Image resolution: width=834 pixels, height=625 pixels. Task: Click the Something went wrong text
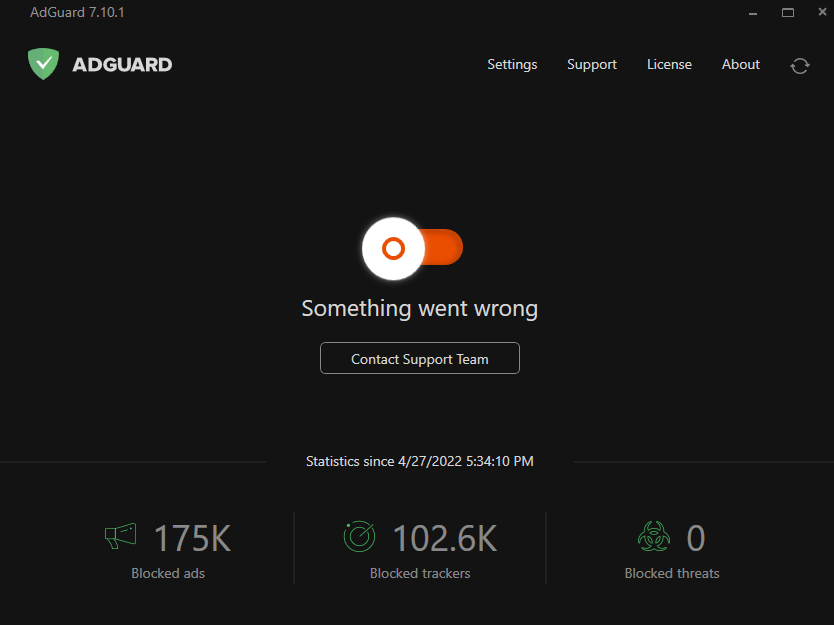(x=419, y=308)
